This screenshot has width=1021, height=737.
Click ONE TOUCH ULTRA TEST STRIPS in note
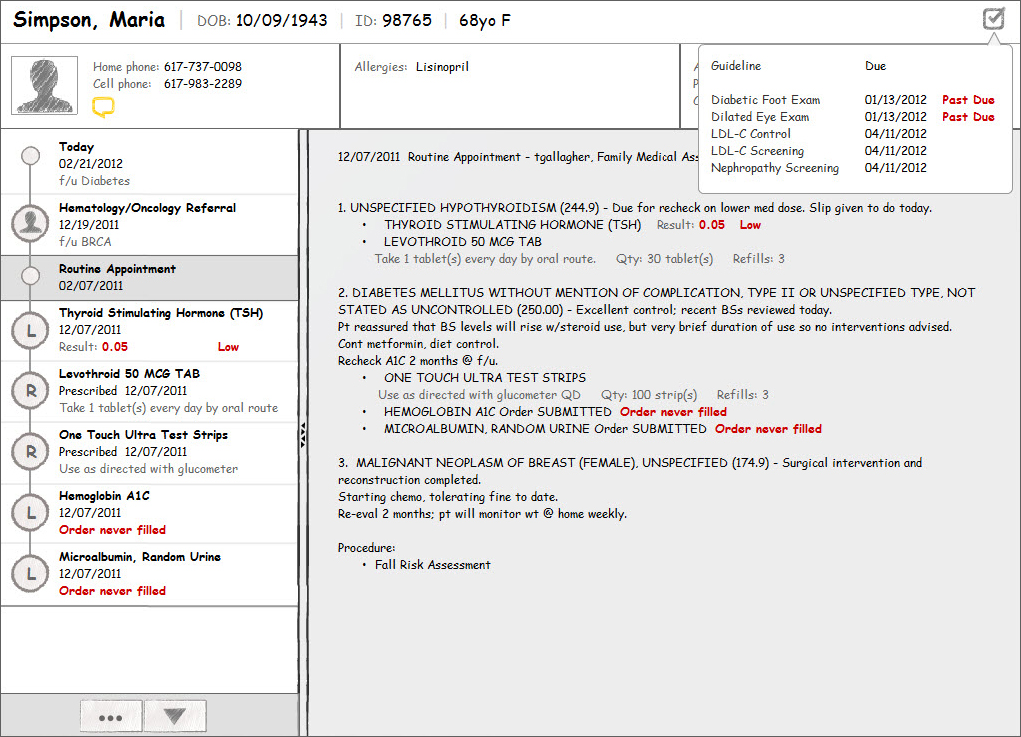(x=484, y=378)
